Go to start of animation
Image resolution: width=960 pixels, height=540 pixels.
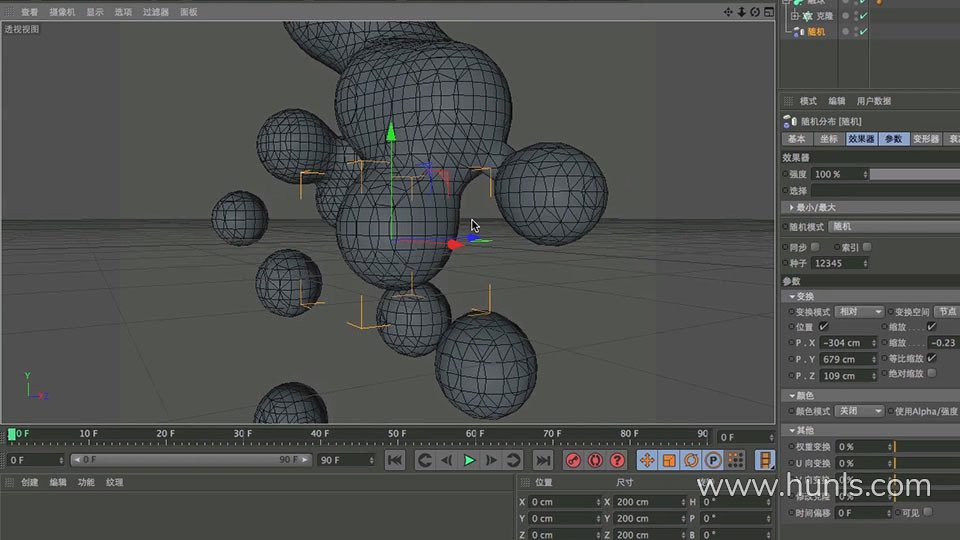click(x=395, y=460)
